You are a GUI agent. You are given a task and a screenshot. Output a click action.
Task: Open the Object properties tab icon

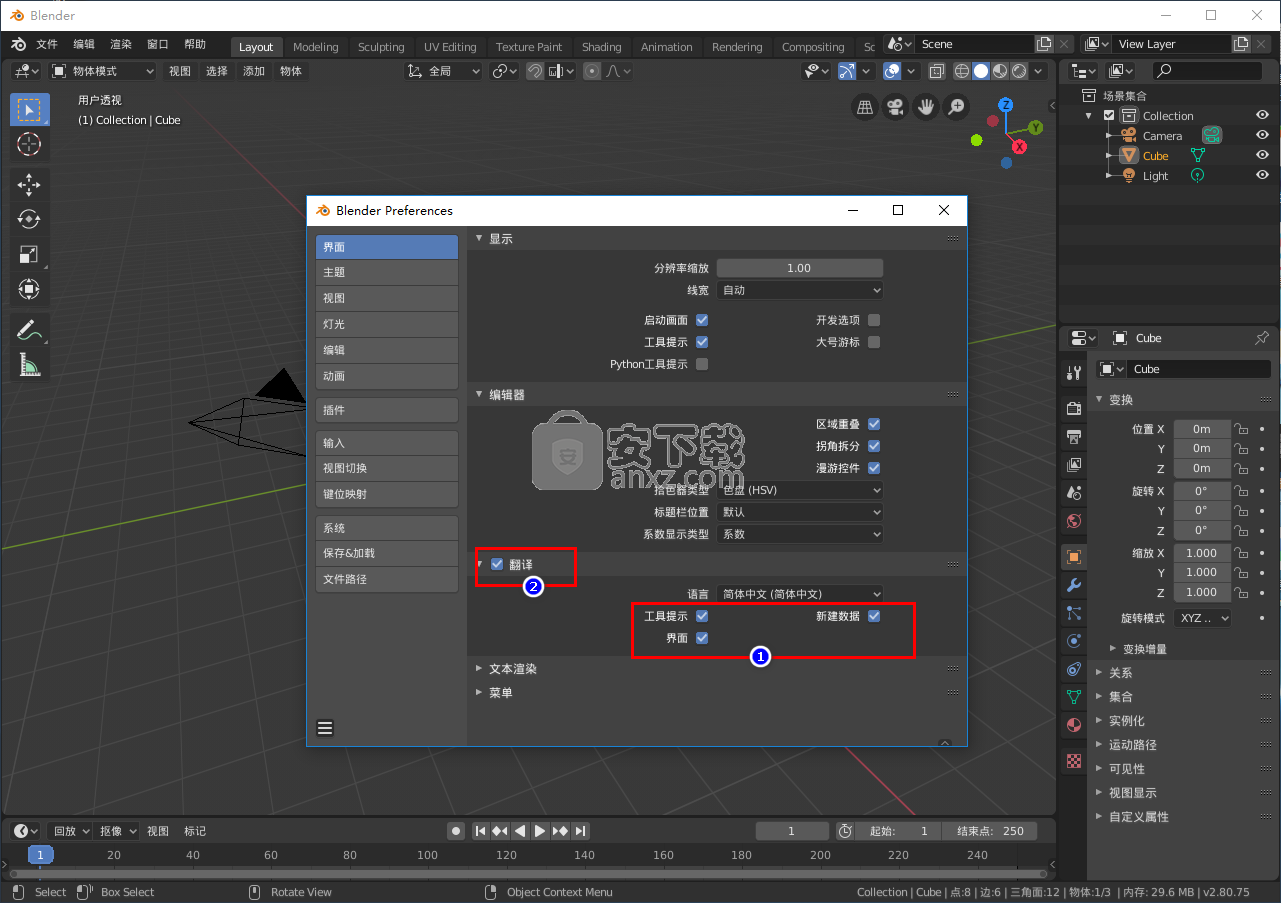tap(1074, 557)
